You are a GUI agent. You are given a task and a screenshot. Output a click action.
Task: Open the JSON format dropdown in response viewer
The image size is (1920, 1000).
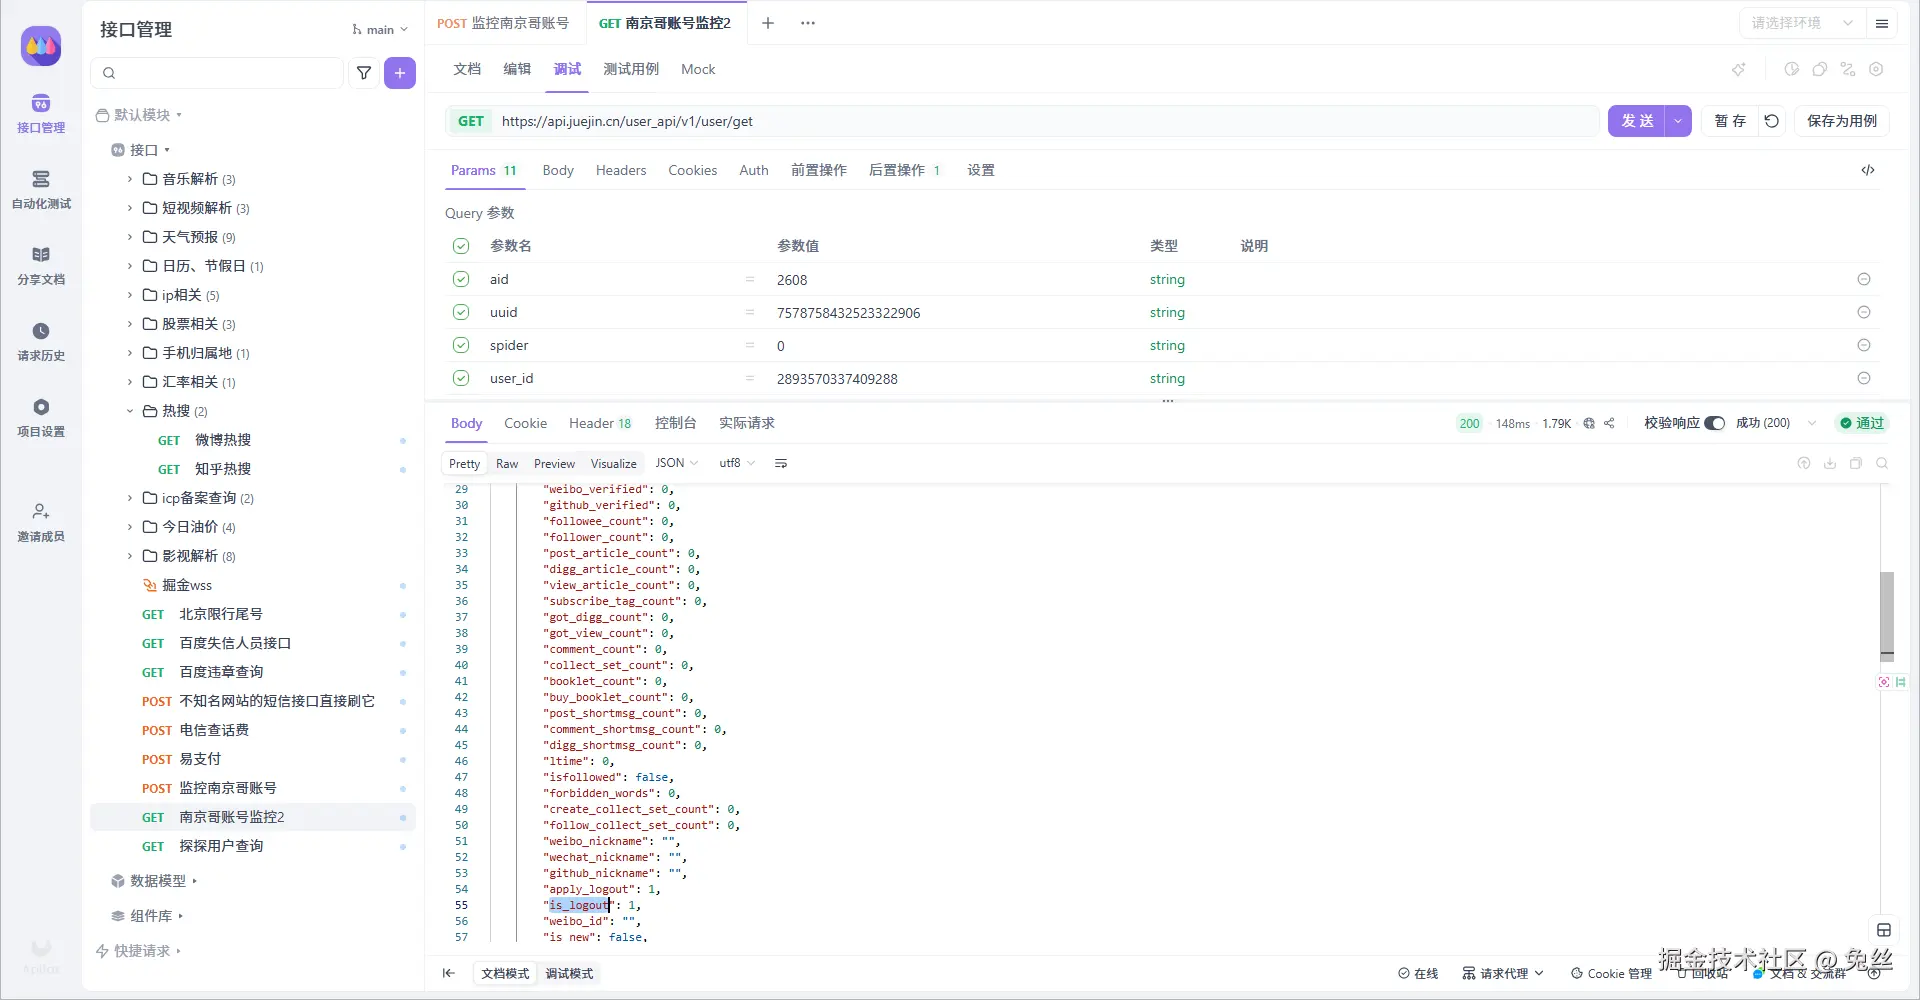click(675, 463)
